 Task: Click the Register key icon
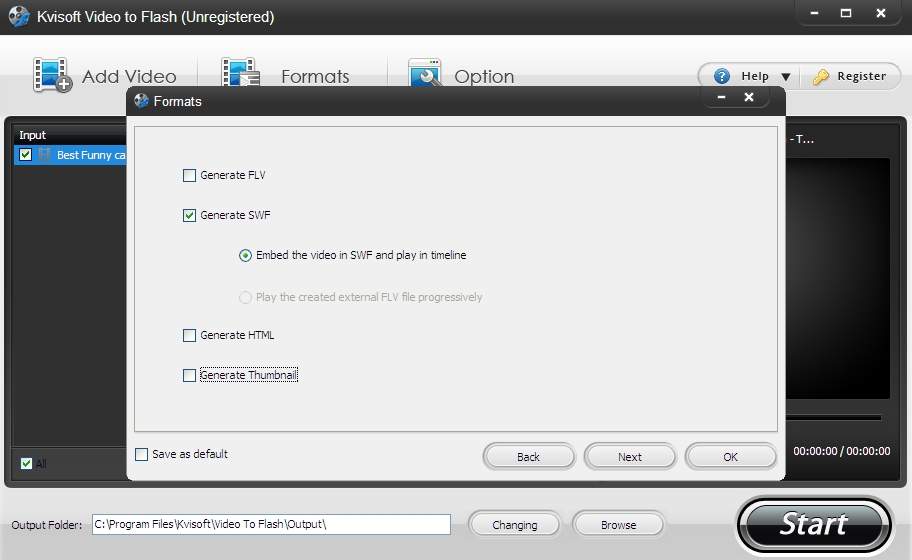point(821,76)
